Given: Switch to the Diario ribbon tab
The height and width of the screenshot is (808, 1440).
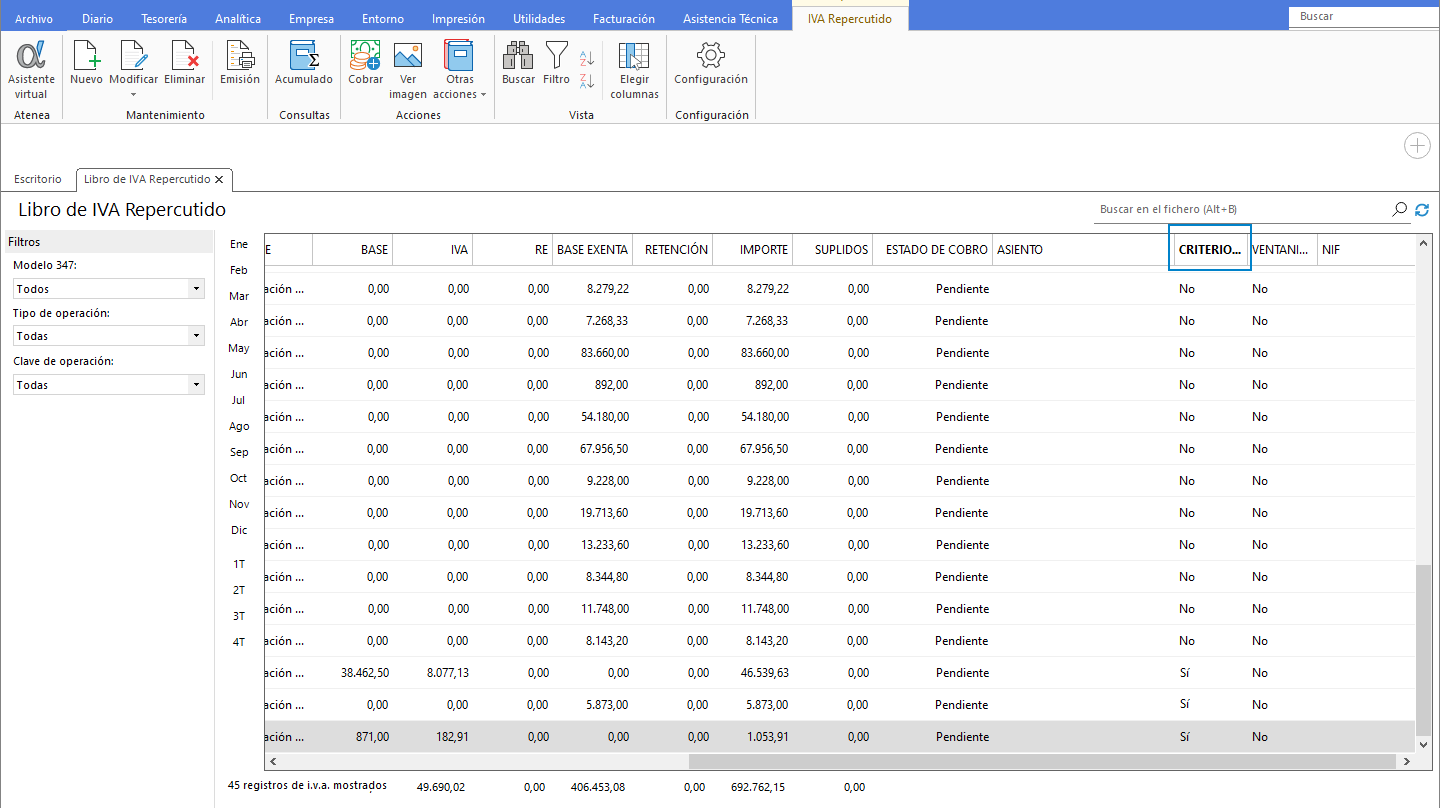Looking at the screenshot, I should pos(97,19).
